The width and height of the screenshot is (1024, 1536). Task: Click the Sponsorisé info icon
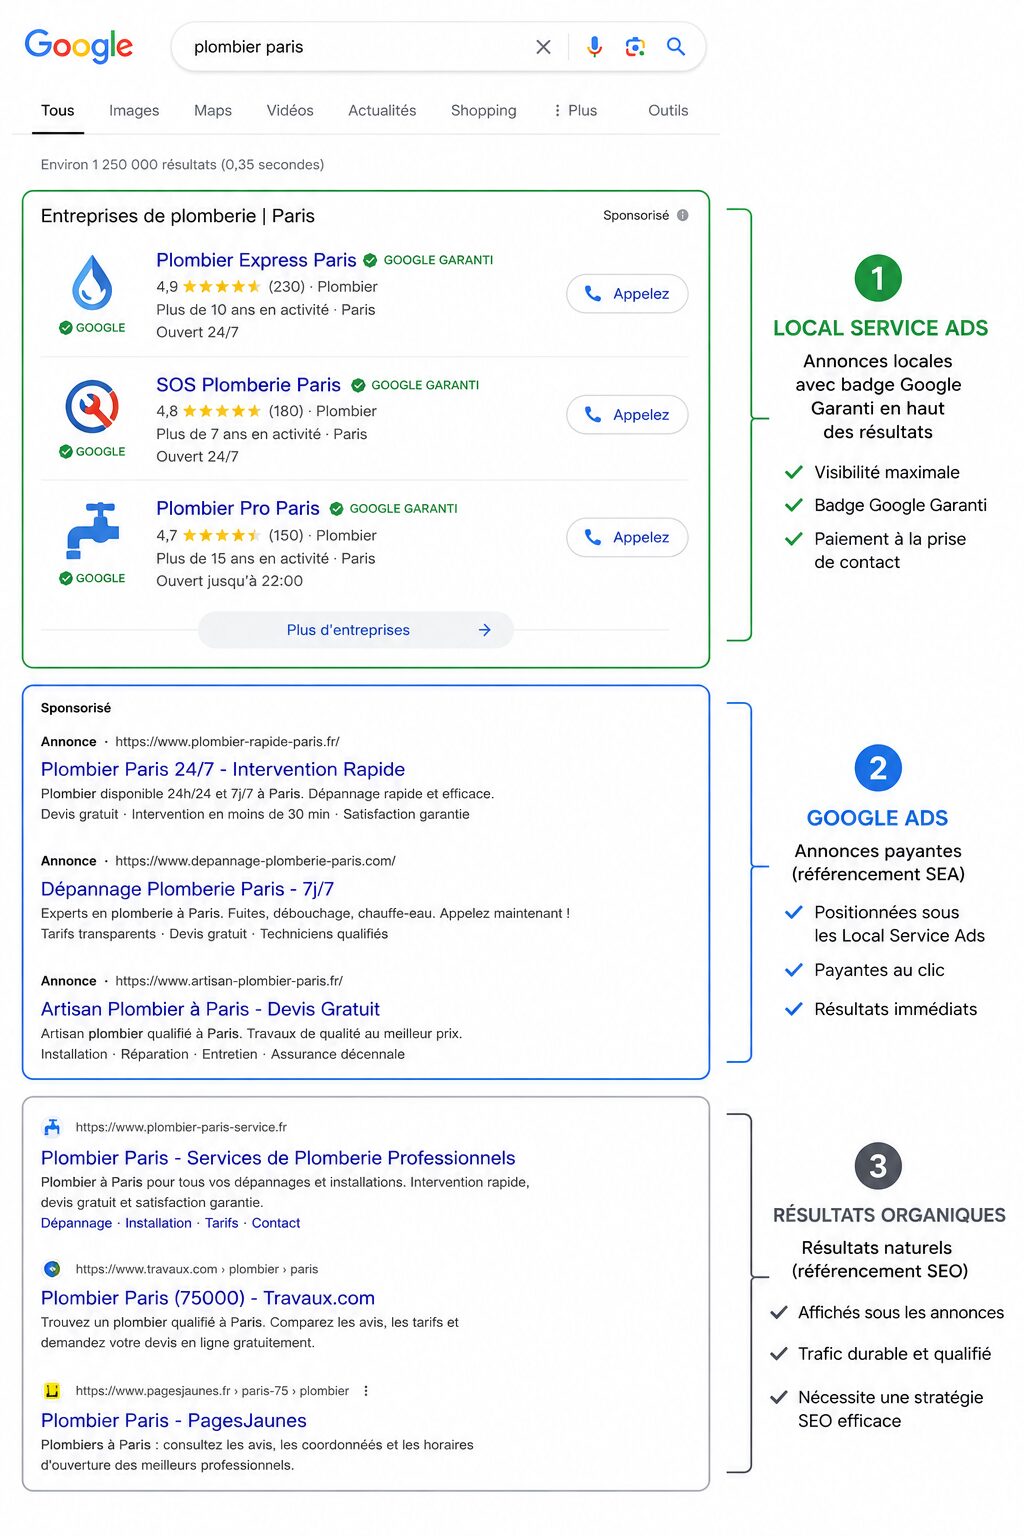pyautogui.click(x=683, y=215)
